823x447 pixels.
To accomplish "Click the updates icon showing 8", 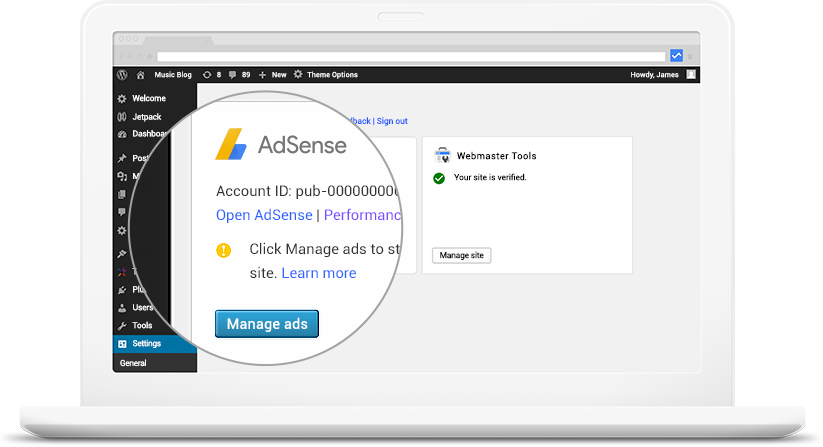I will click(207, 75).
